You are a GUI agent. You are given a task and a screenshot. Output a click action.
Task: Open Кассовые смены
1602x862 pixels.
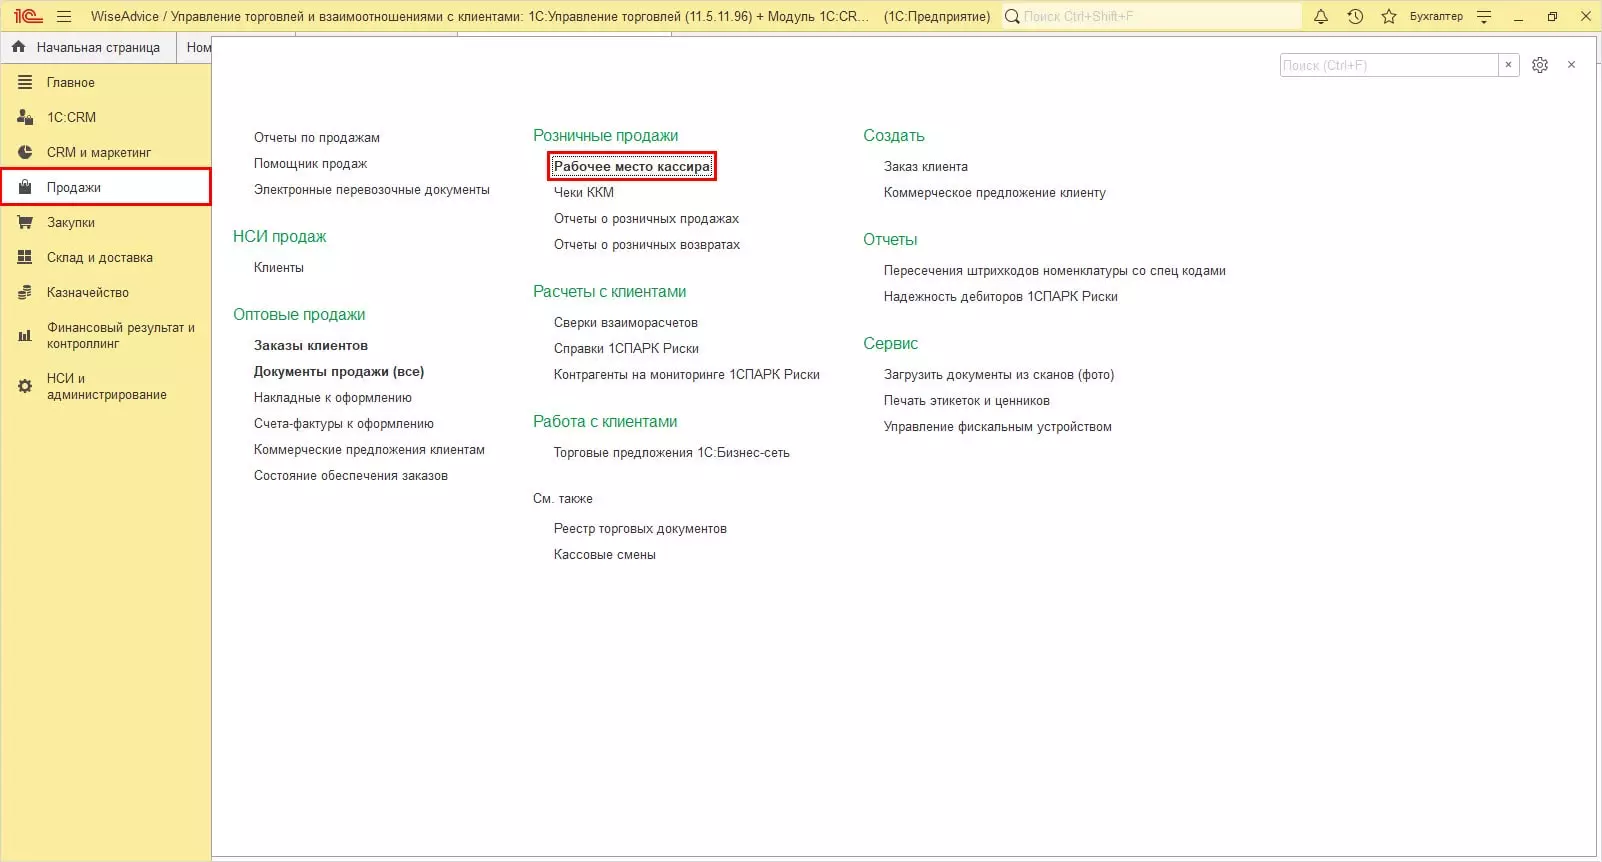tap(605, 555)
